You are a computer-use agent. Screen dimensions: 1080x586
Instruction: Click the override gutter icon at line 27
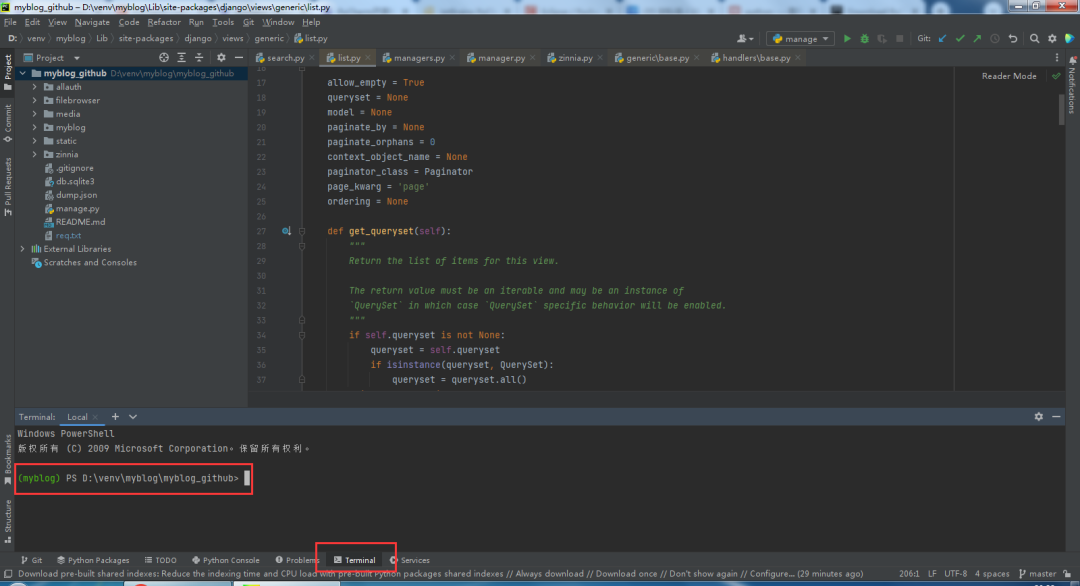click(286, 231)
